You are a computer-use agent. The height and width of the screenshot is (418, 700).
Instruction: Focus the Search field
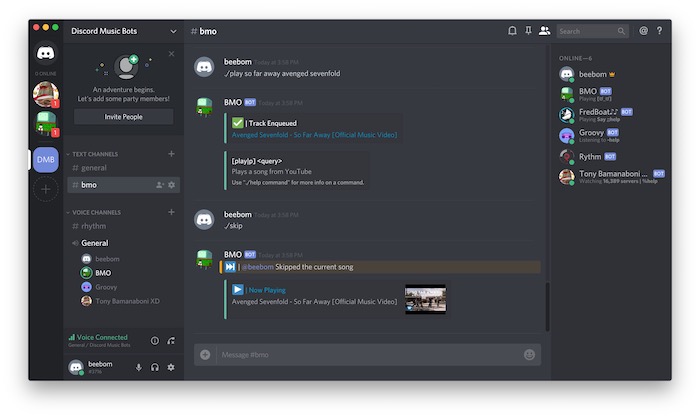(x=592, y=31)
